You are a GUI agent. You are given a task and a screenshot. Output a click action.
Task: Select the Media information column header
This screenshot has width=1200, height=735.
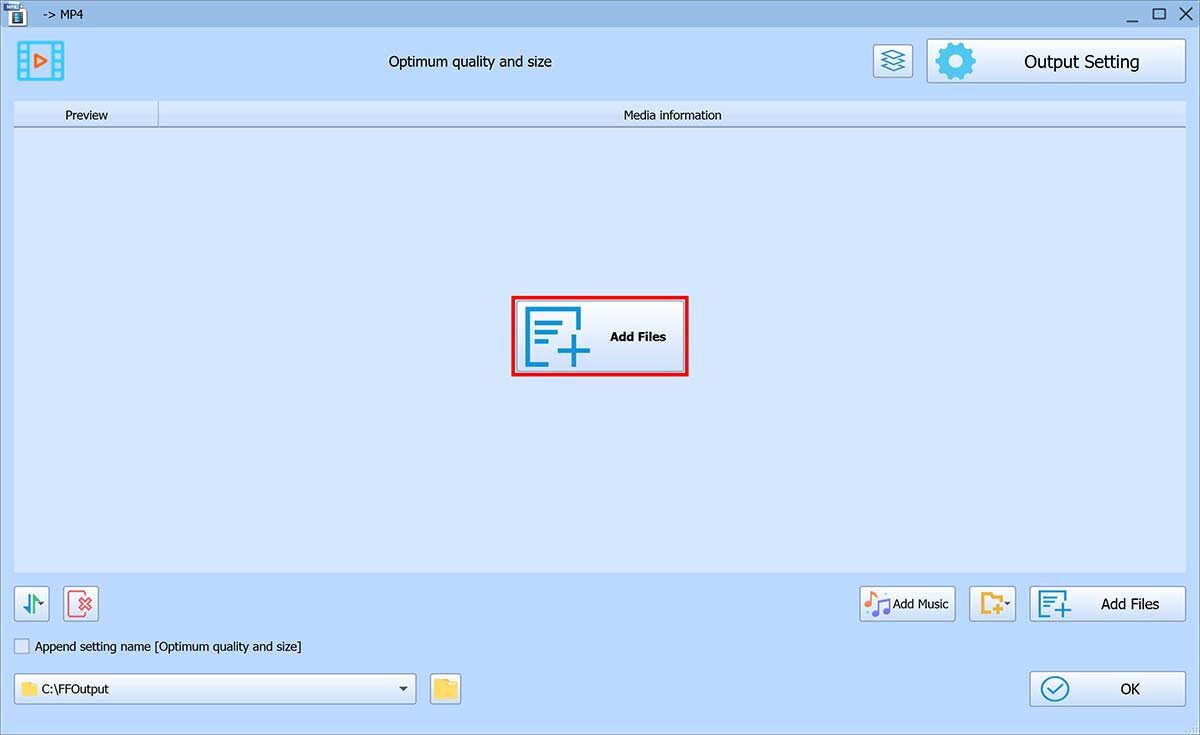672,114
